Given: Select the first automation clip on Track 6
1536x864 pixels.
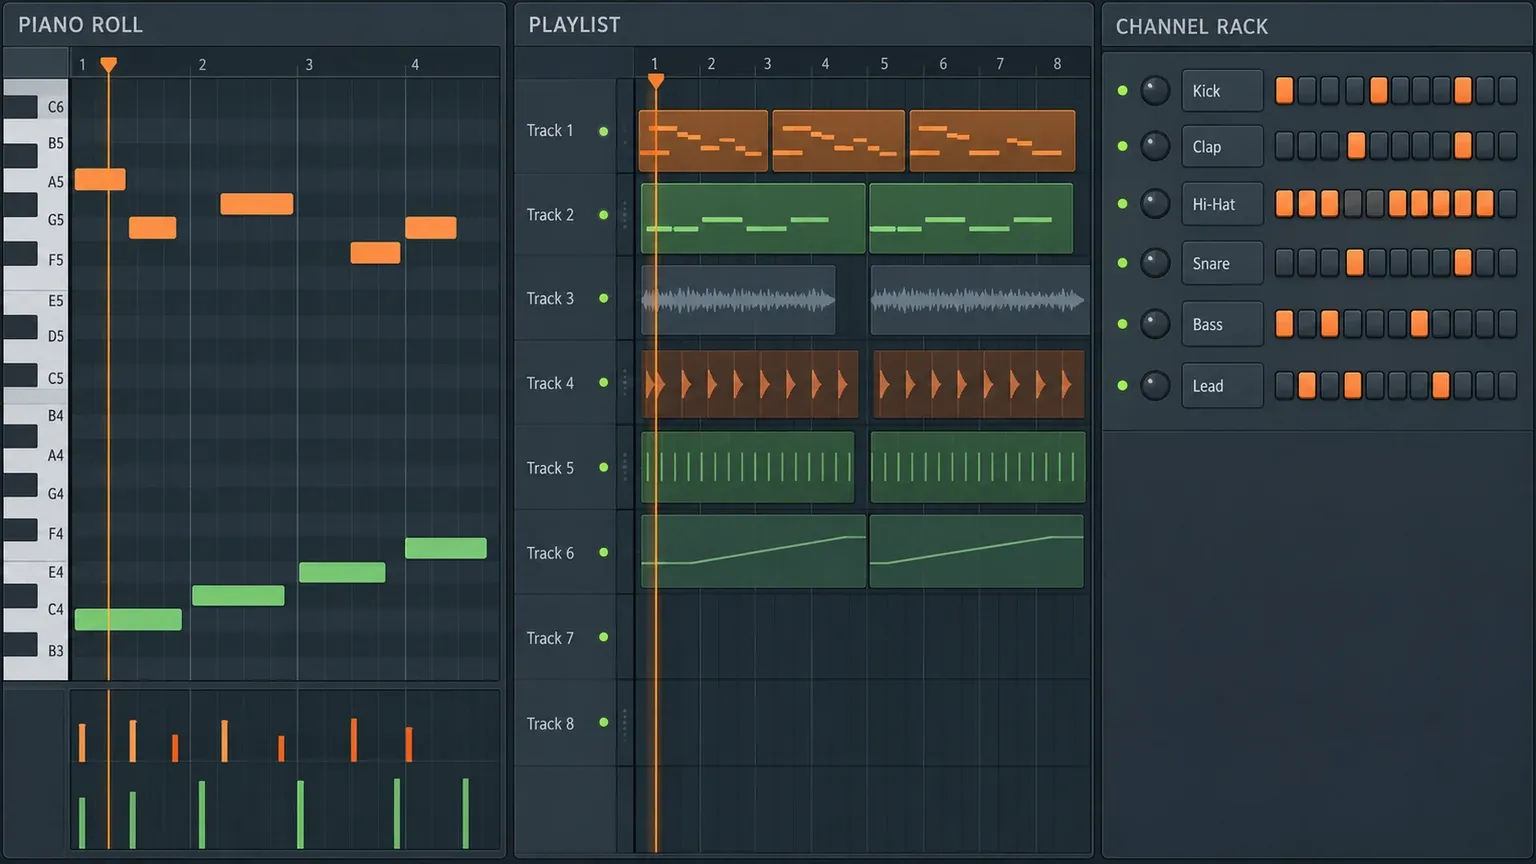Looking at the screenshot, I should pyautogui.click(x=753, y=551).
